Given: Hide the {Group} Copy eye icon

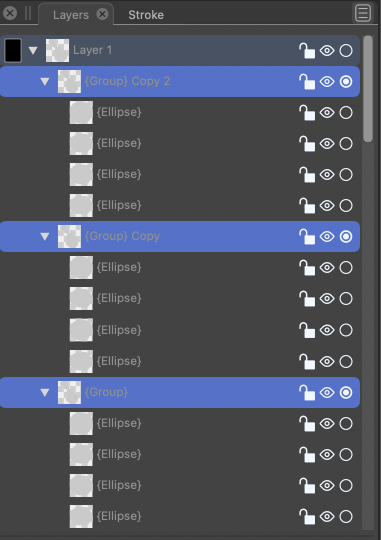Looking at the screenshot, I should (327, 237).
